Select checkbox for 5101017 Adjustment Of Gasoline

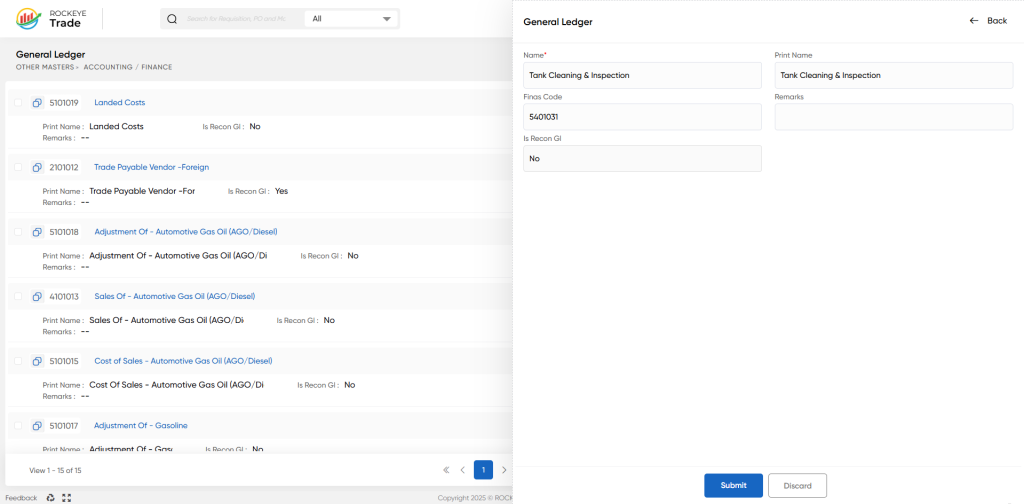(x=18, y=426)
